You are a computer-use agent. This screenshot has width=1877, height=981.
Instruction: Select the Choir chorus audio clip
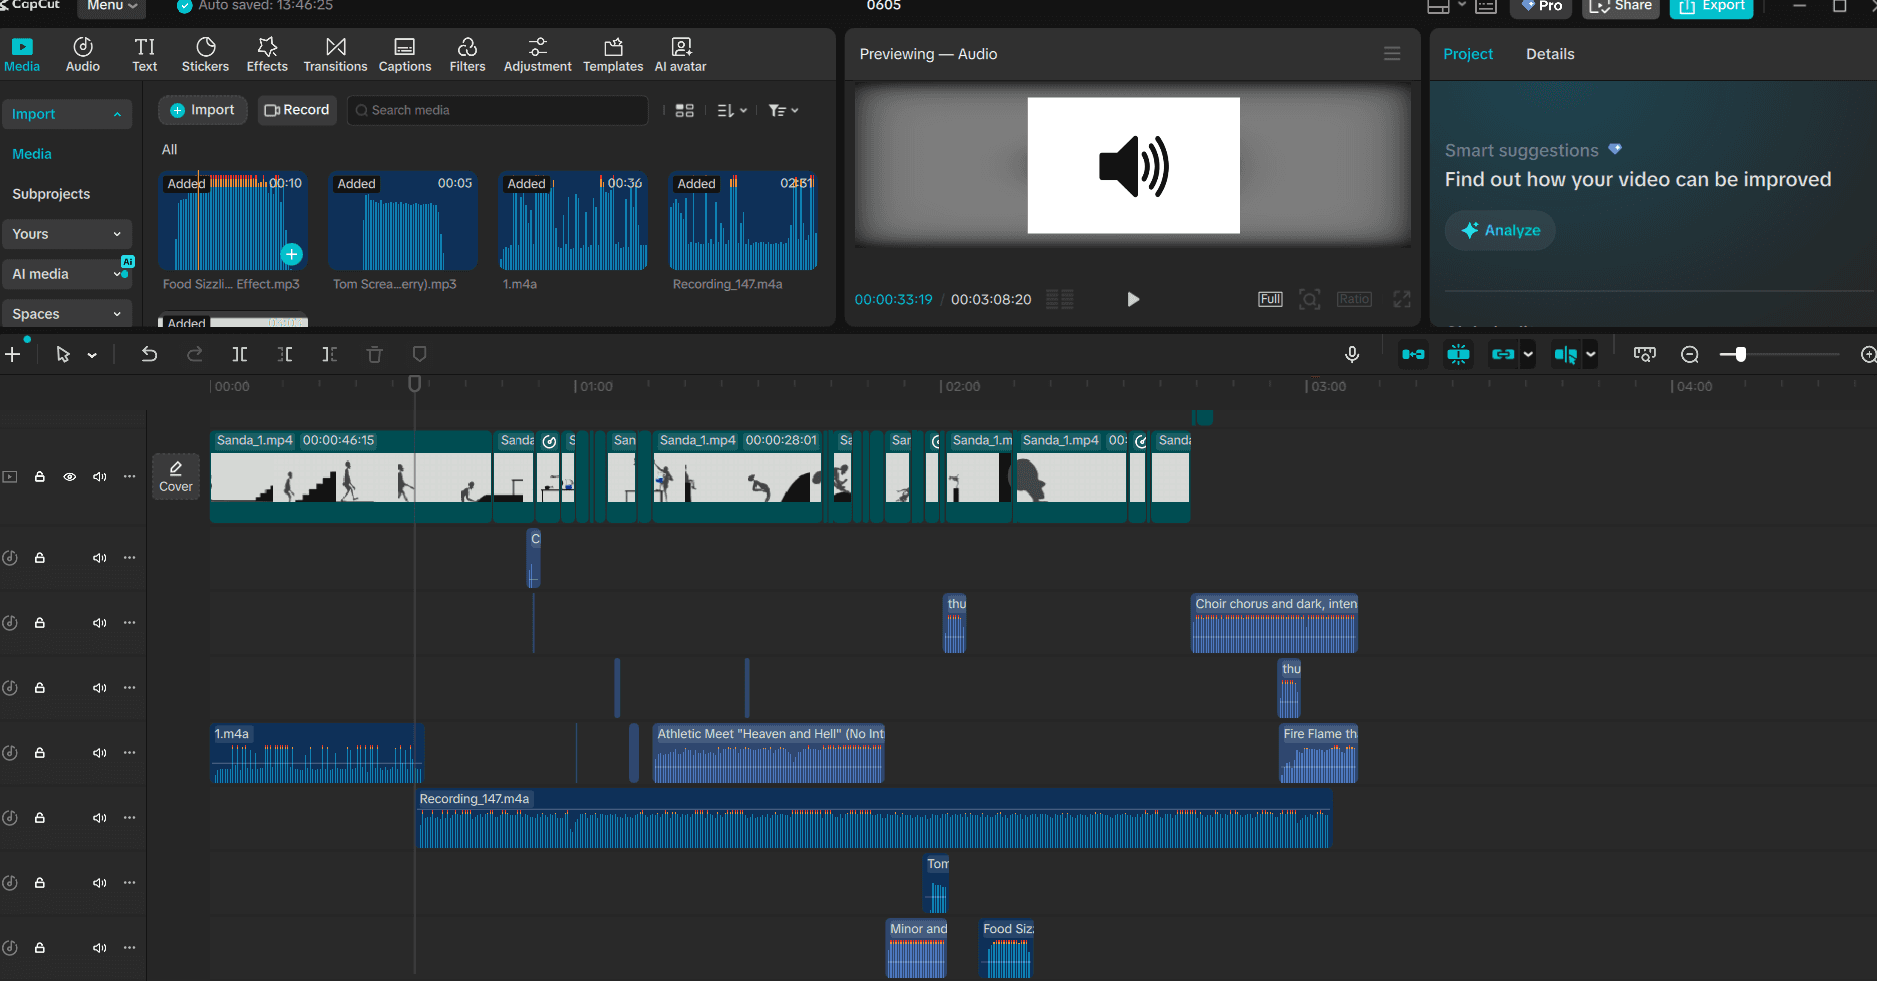[x=1274, y=623]
